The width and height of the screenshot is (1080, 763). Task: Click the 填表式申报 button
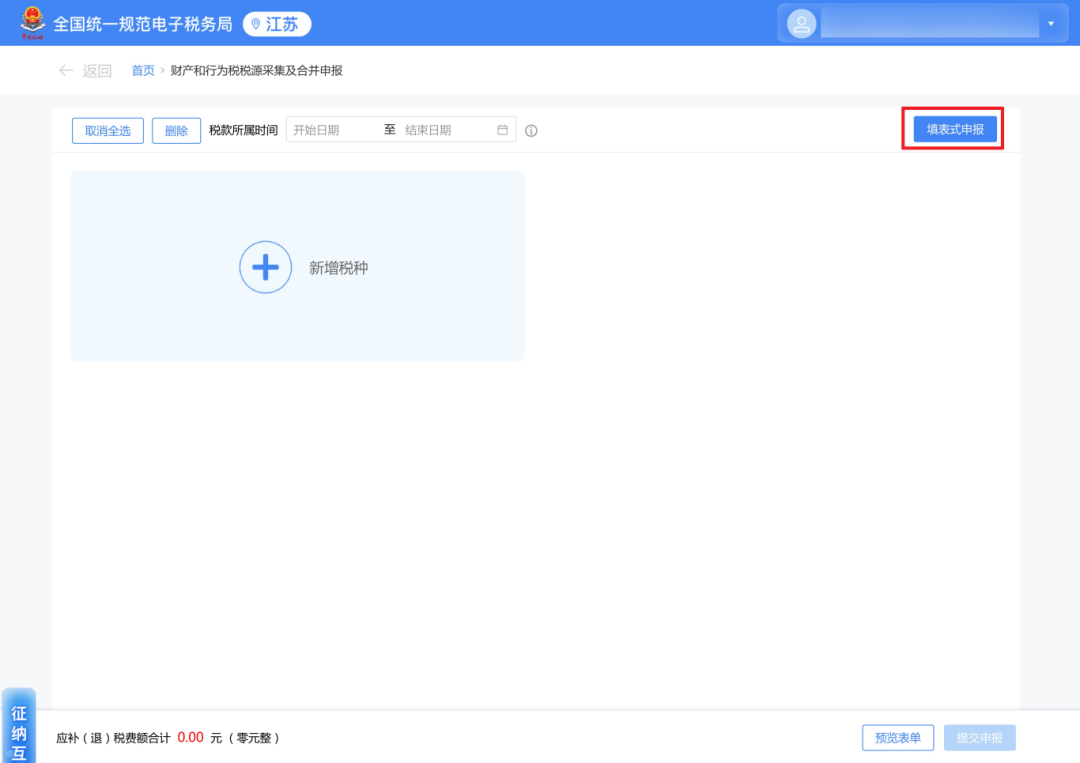click(x=955, y=129)
